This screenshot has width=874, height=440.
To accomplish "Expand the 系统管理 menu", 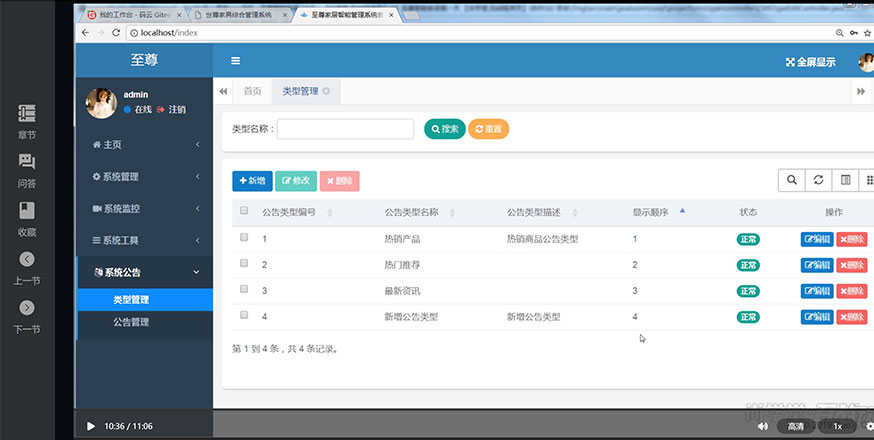I will coord(145,177).
